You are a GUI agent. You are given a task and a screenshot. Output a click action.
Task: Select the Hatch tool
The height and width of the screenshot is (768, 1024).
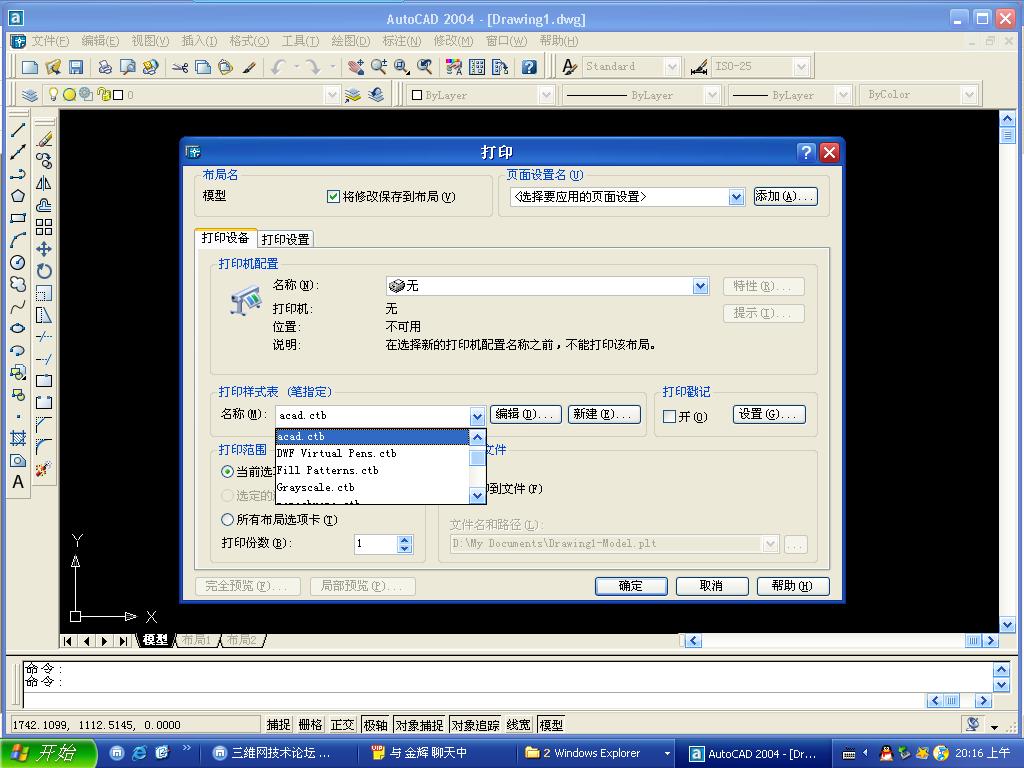18,438
